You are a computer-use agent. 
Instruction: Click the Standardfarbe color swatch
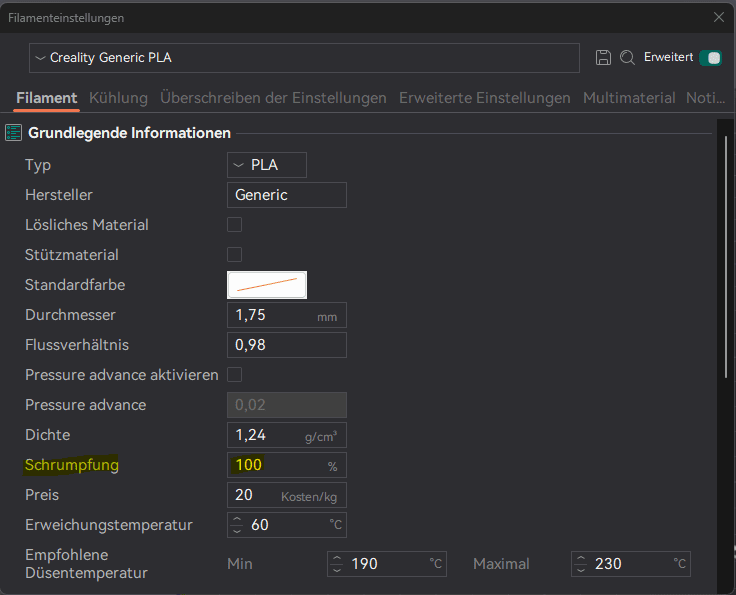(267, 285)
